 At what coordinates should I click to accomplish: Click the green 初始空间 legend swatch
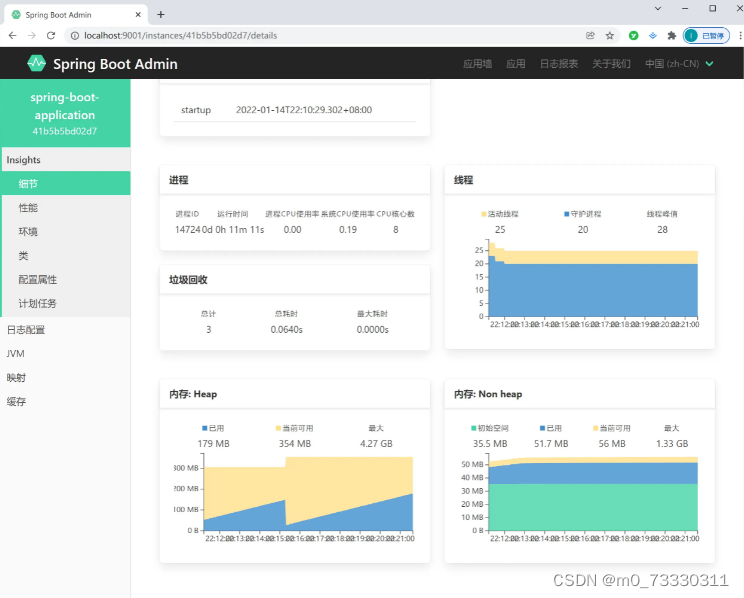tap(474, 428)
